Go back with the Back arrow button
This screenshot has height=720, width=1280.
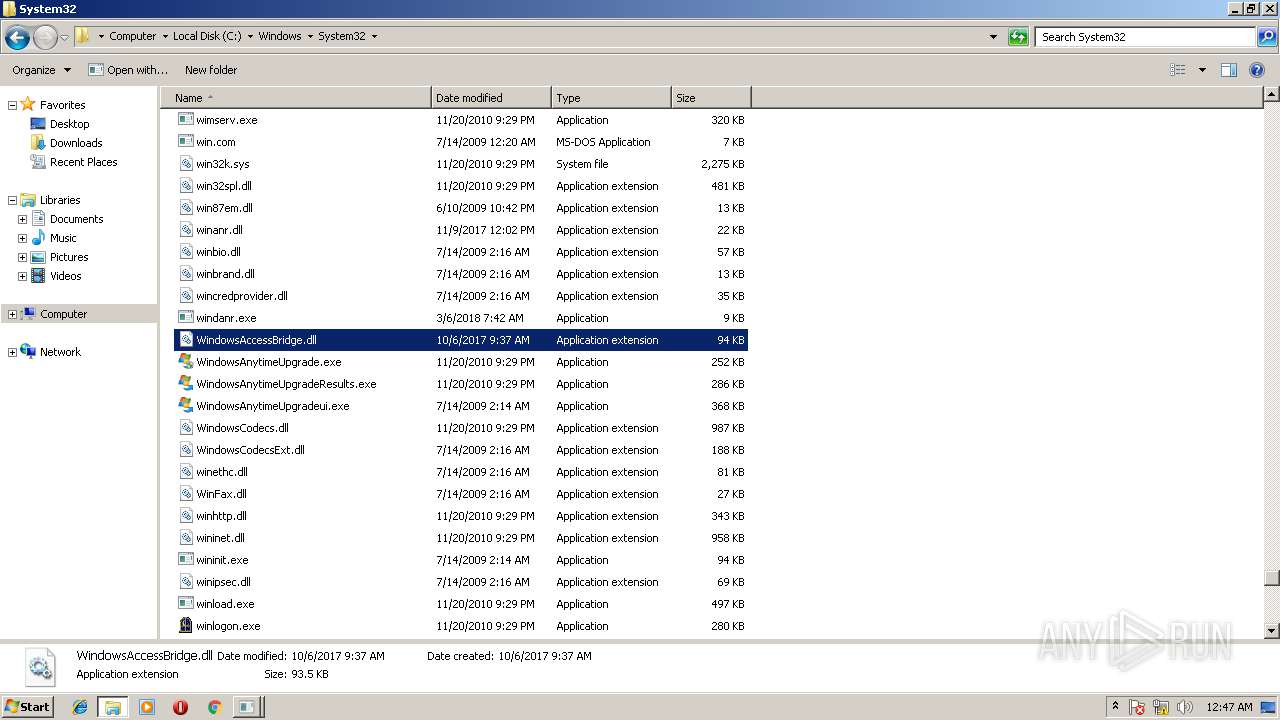17,38
